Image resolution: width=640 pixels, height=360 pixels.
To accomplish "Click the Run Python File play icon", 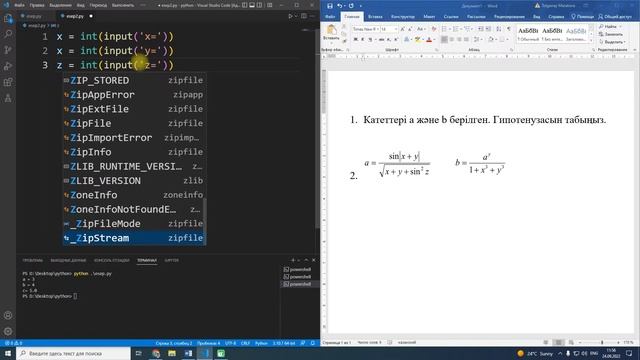I will click(x=291, y=16).
